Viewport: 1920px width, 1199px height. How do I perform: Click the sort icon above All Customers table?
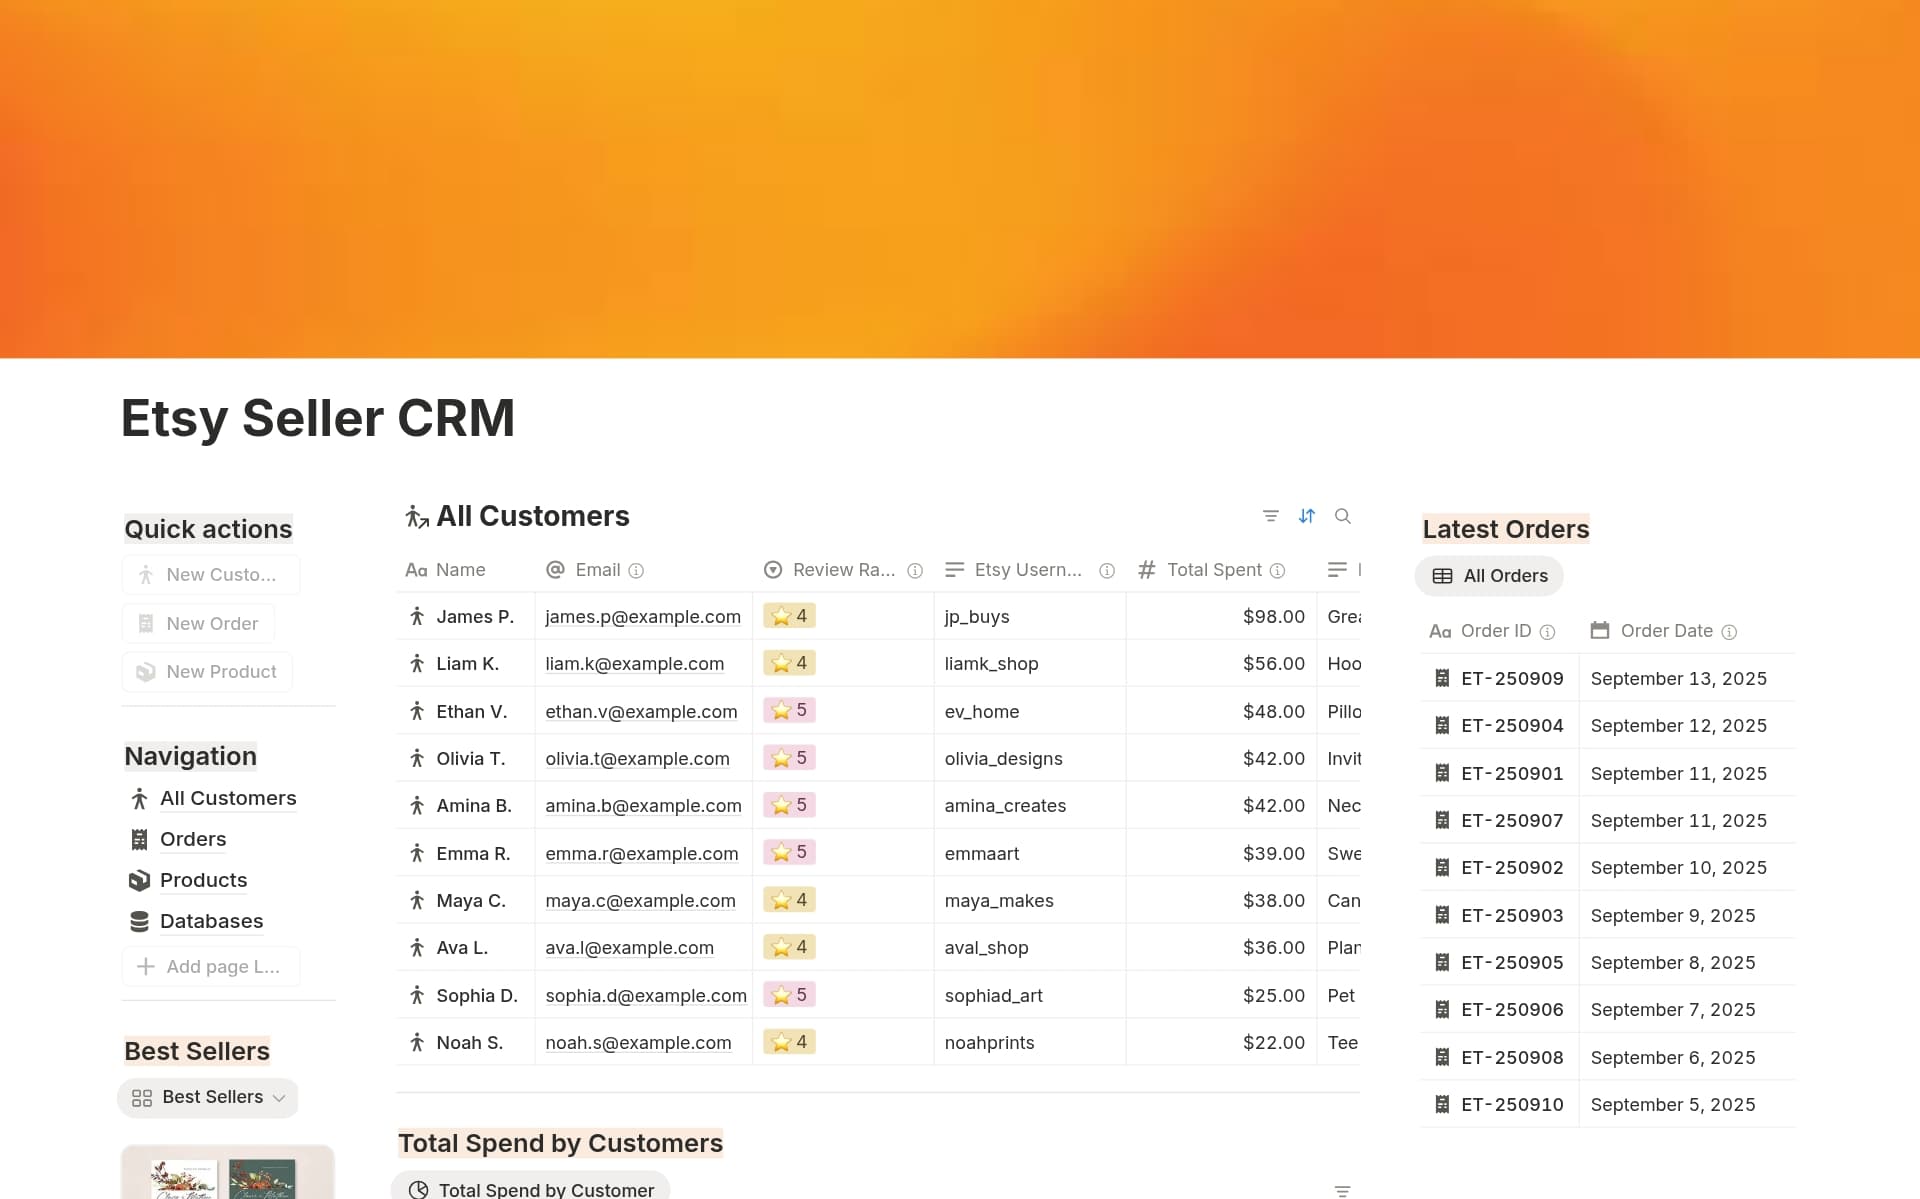(x=1307, y=515)
